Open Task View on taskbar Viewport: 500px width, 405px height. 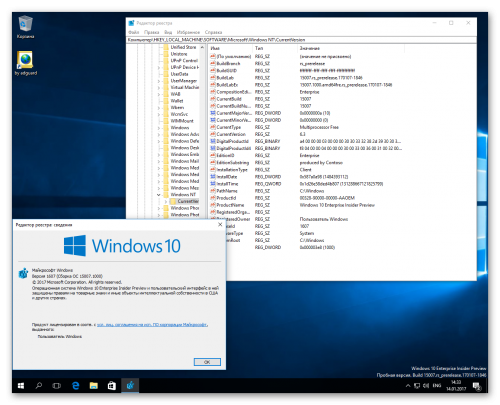[x=57, y=386]
